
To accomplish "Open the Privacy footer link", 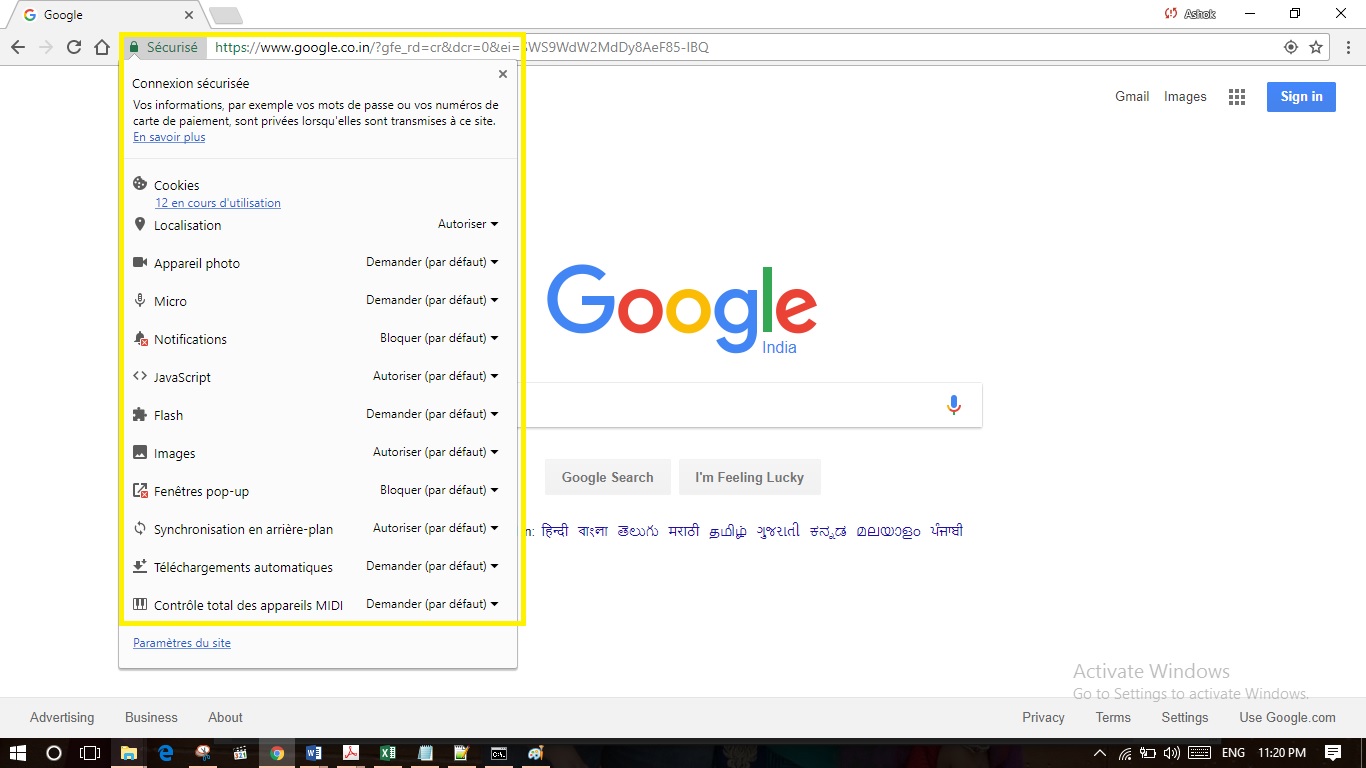I will click(1043, 717).
